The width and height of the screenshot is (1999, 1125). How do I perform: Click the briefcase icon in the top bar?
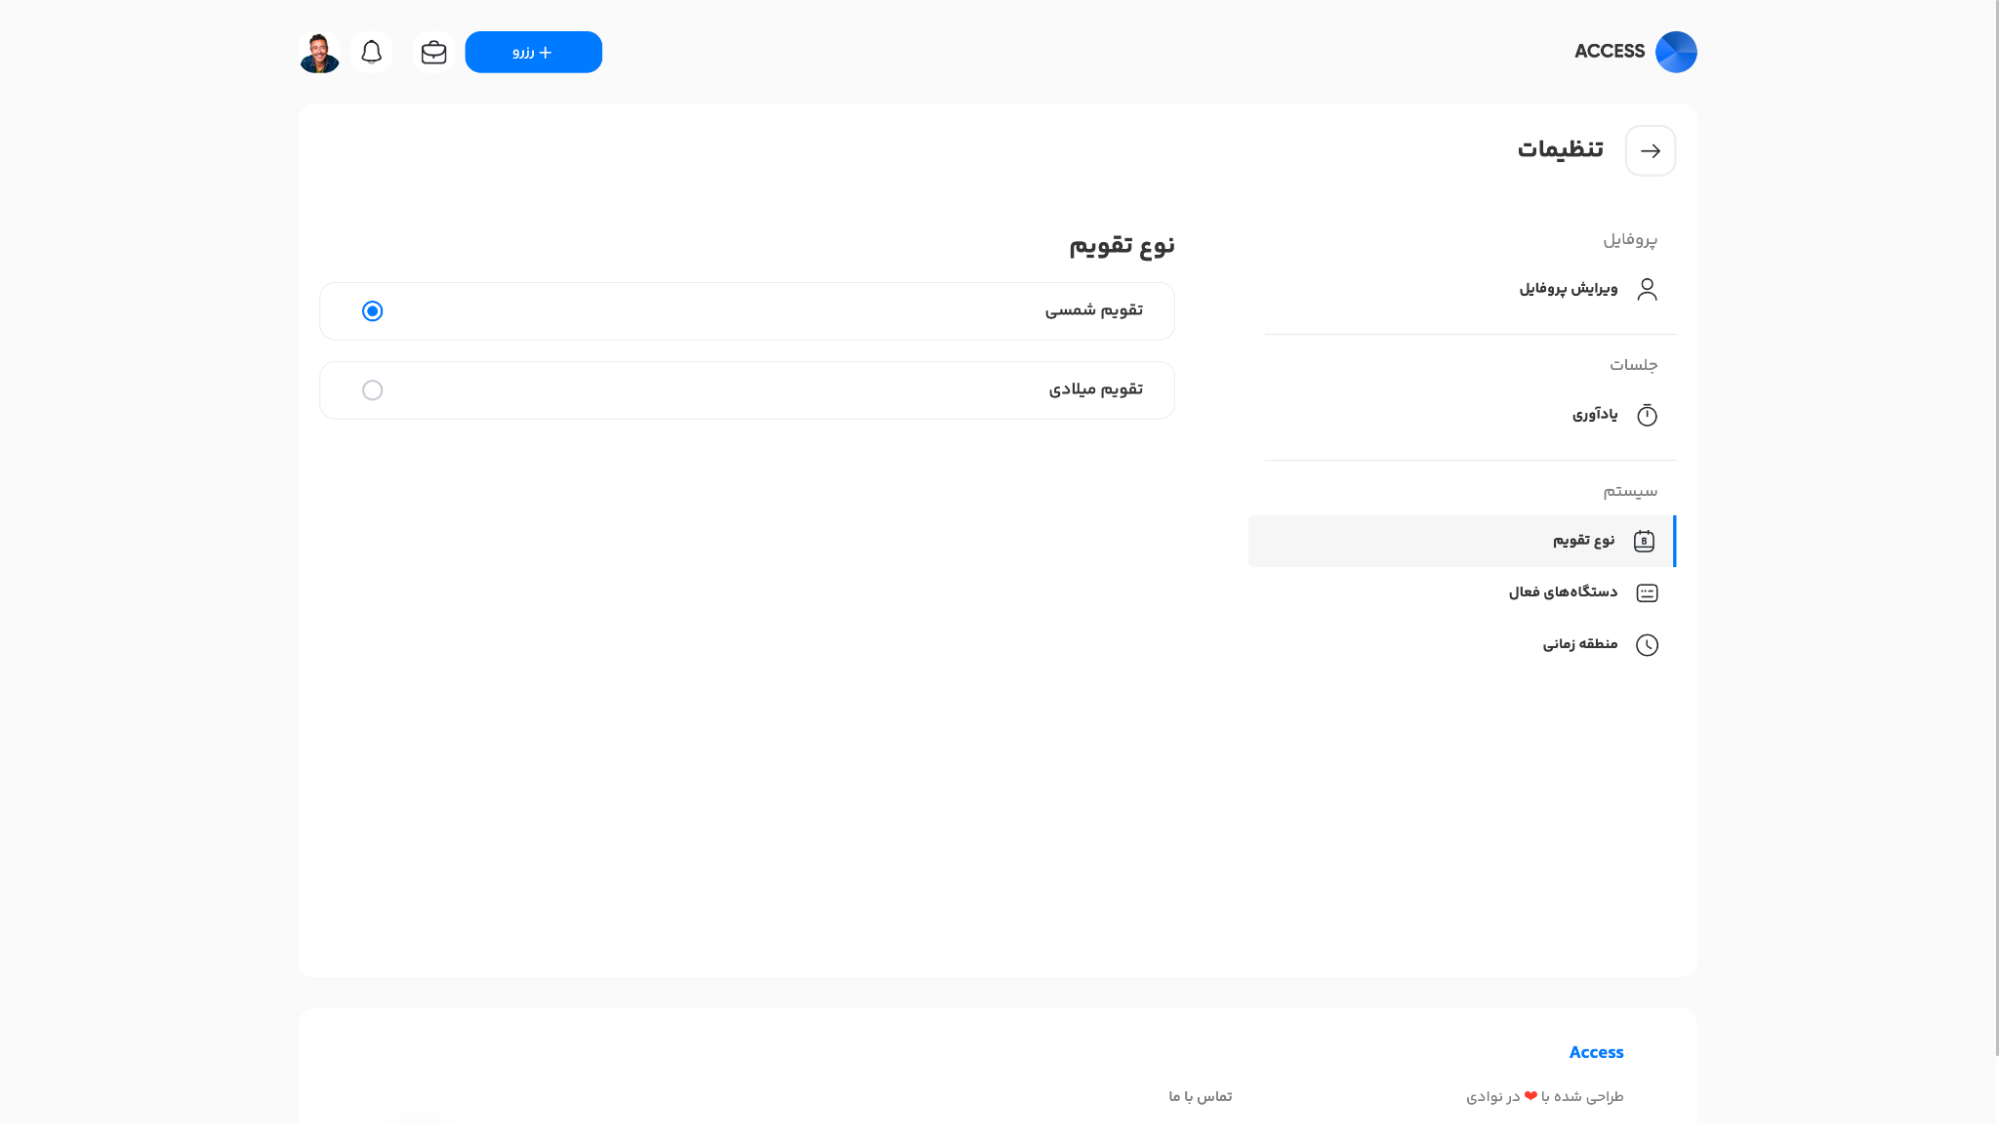433,51
